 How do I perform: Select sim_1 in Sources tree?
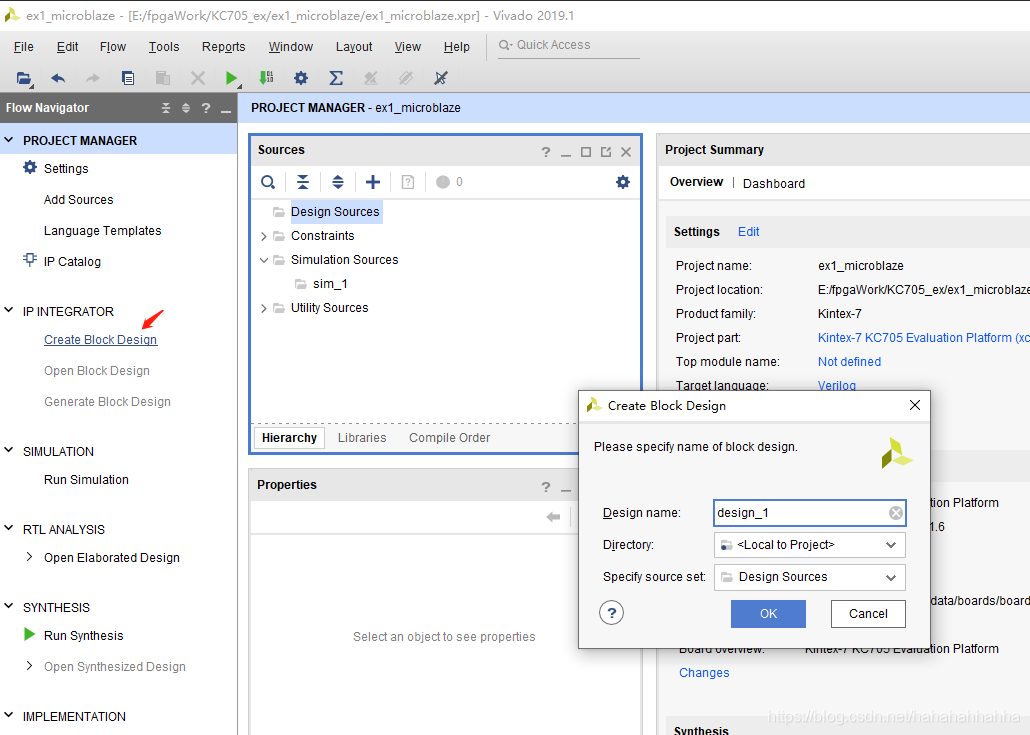(330, 284)
